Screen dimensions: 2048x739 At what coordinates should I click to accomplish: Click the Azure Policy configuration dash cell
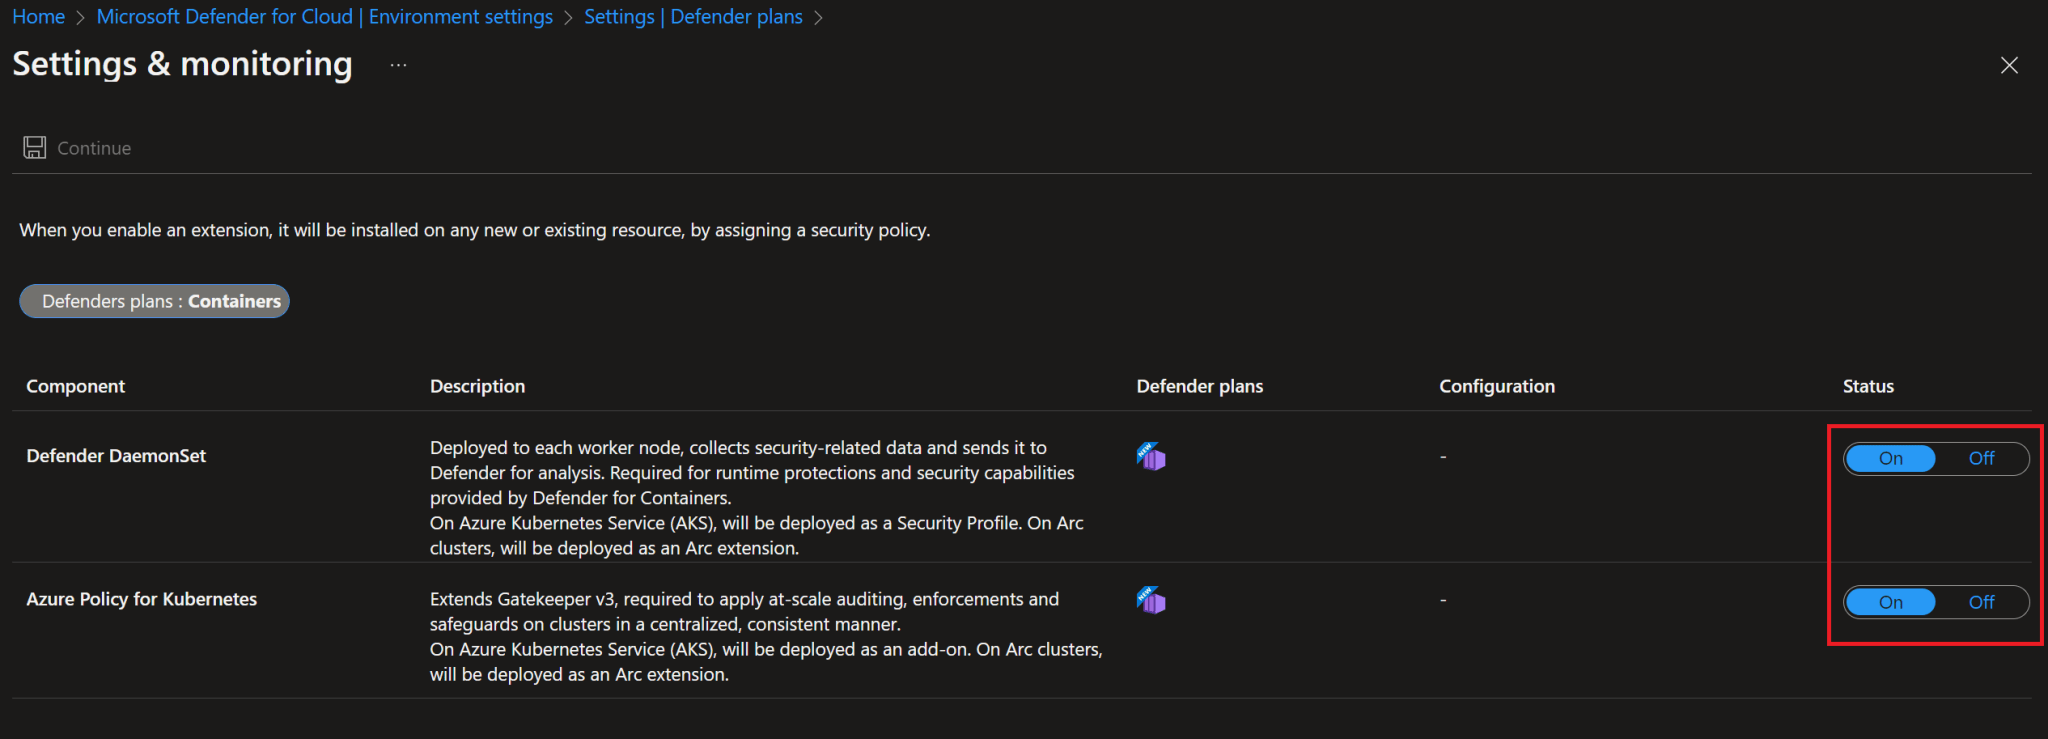tap(1443, 601)
